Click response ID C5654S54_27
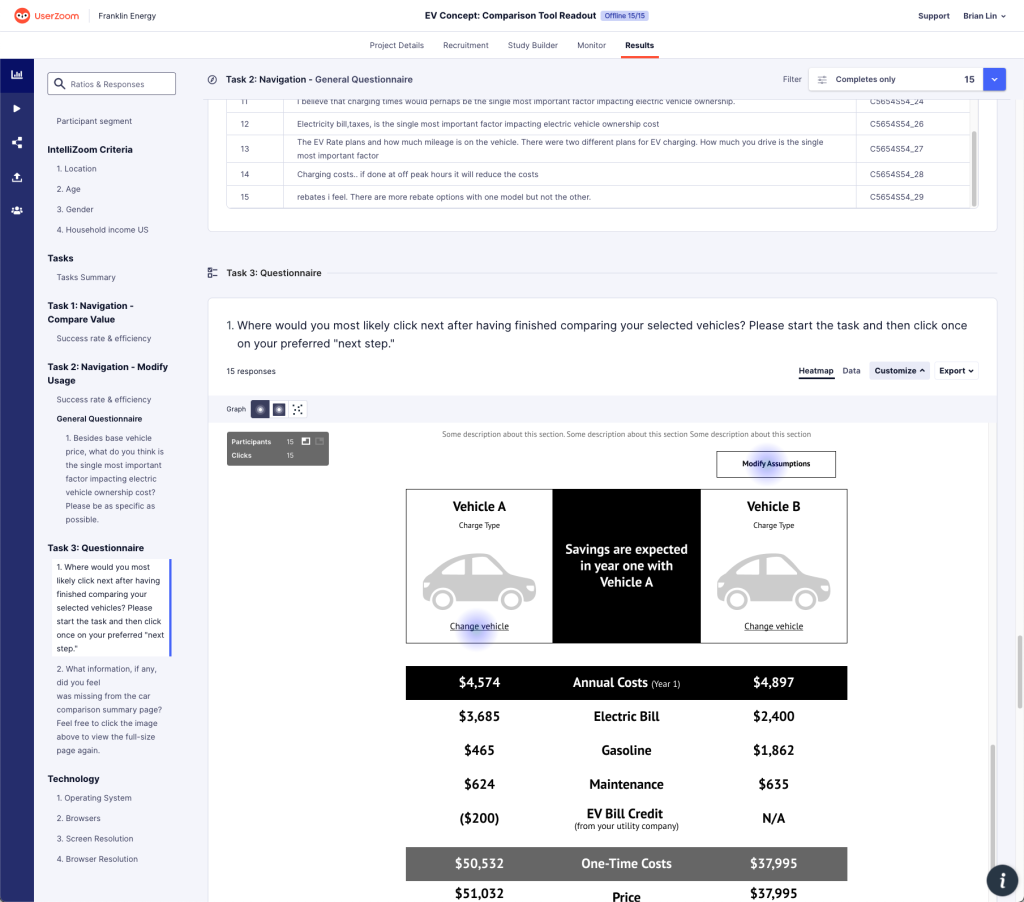 (897, 149)
